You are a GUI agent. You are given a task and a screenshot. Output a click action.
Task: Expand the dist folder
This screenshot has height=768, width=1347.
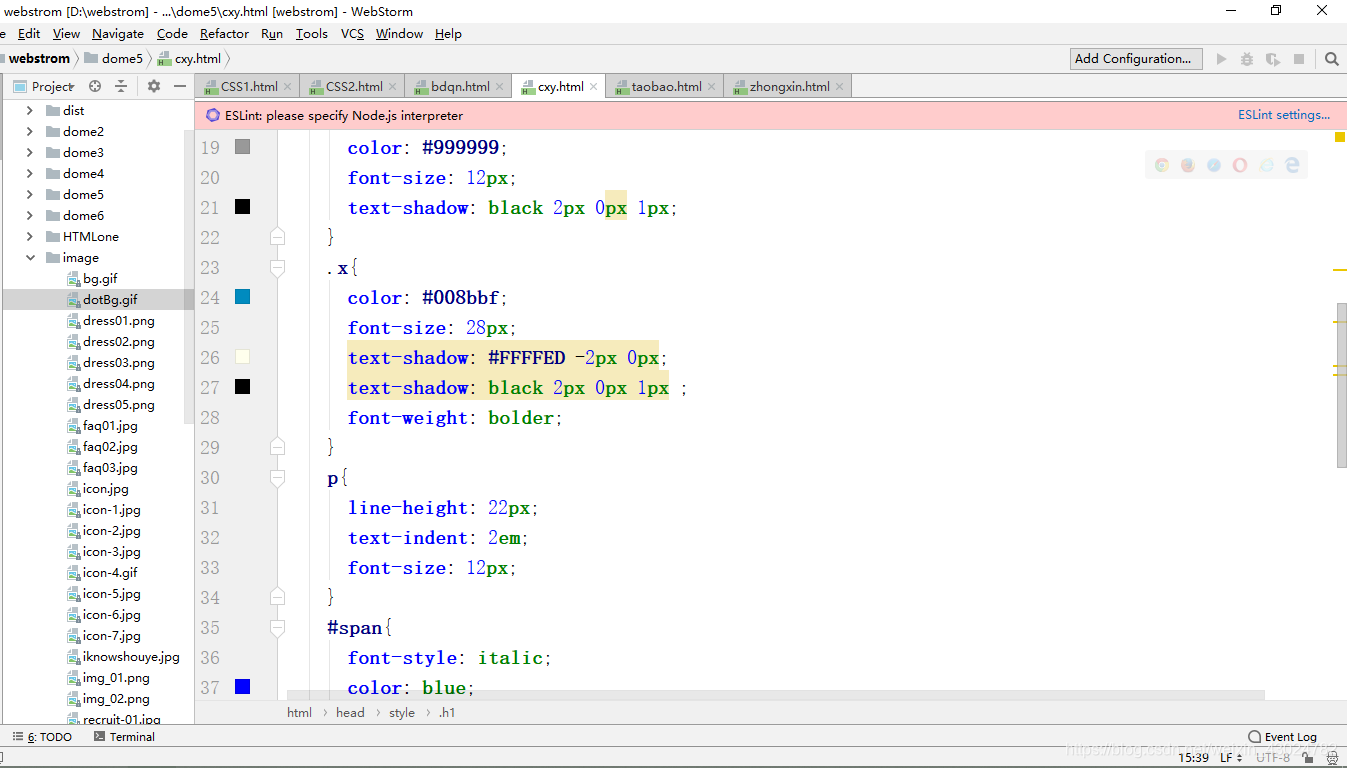point(30,111)
